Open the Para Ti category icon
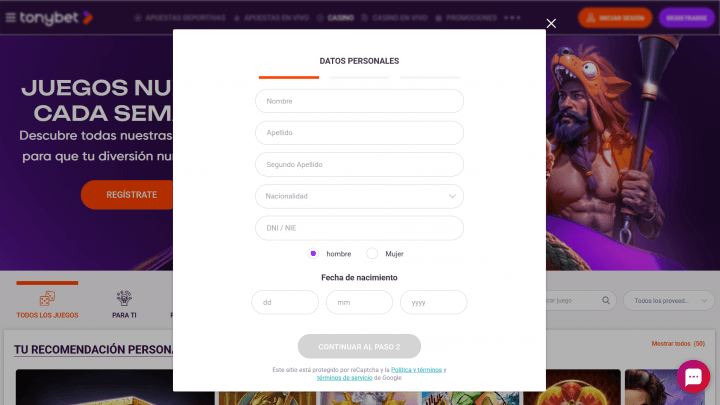Viewport: 720px width, 405px height. click(x=124, y=298)
